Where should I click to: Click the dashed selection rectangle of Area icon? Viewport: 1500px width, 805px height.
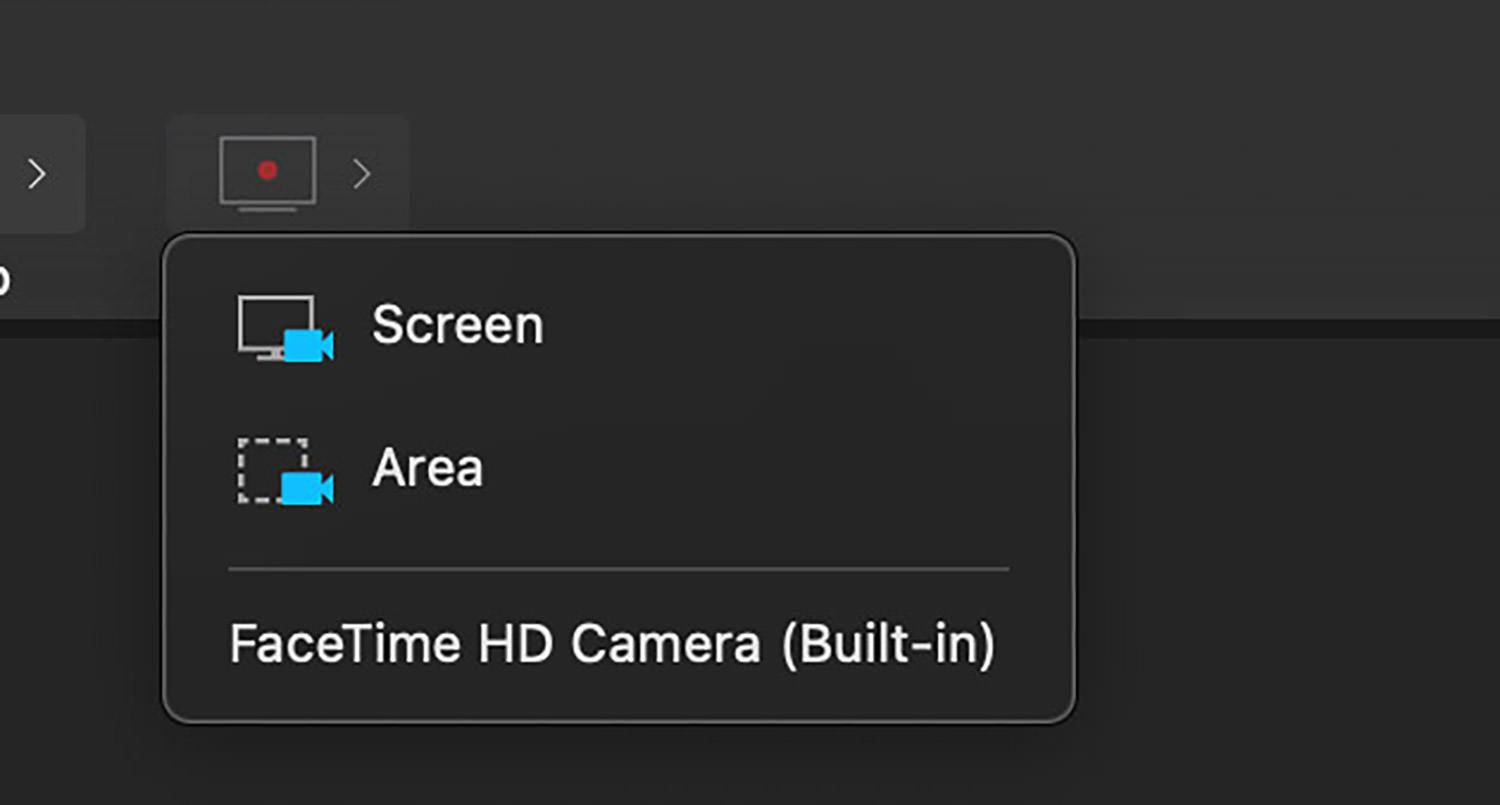click(272, 470)
